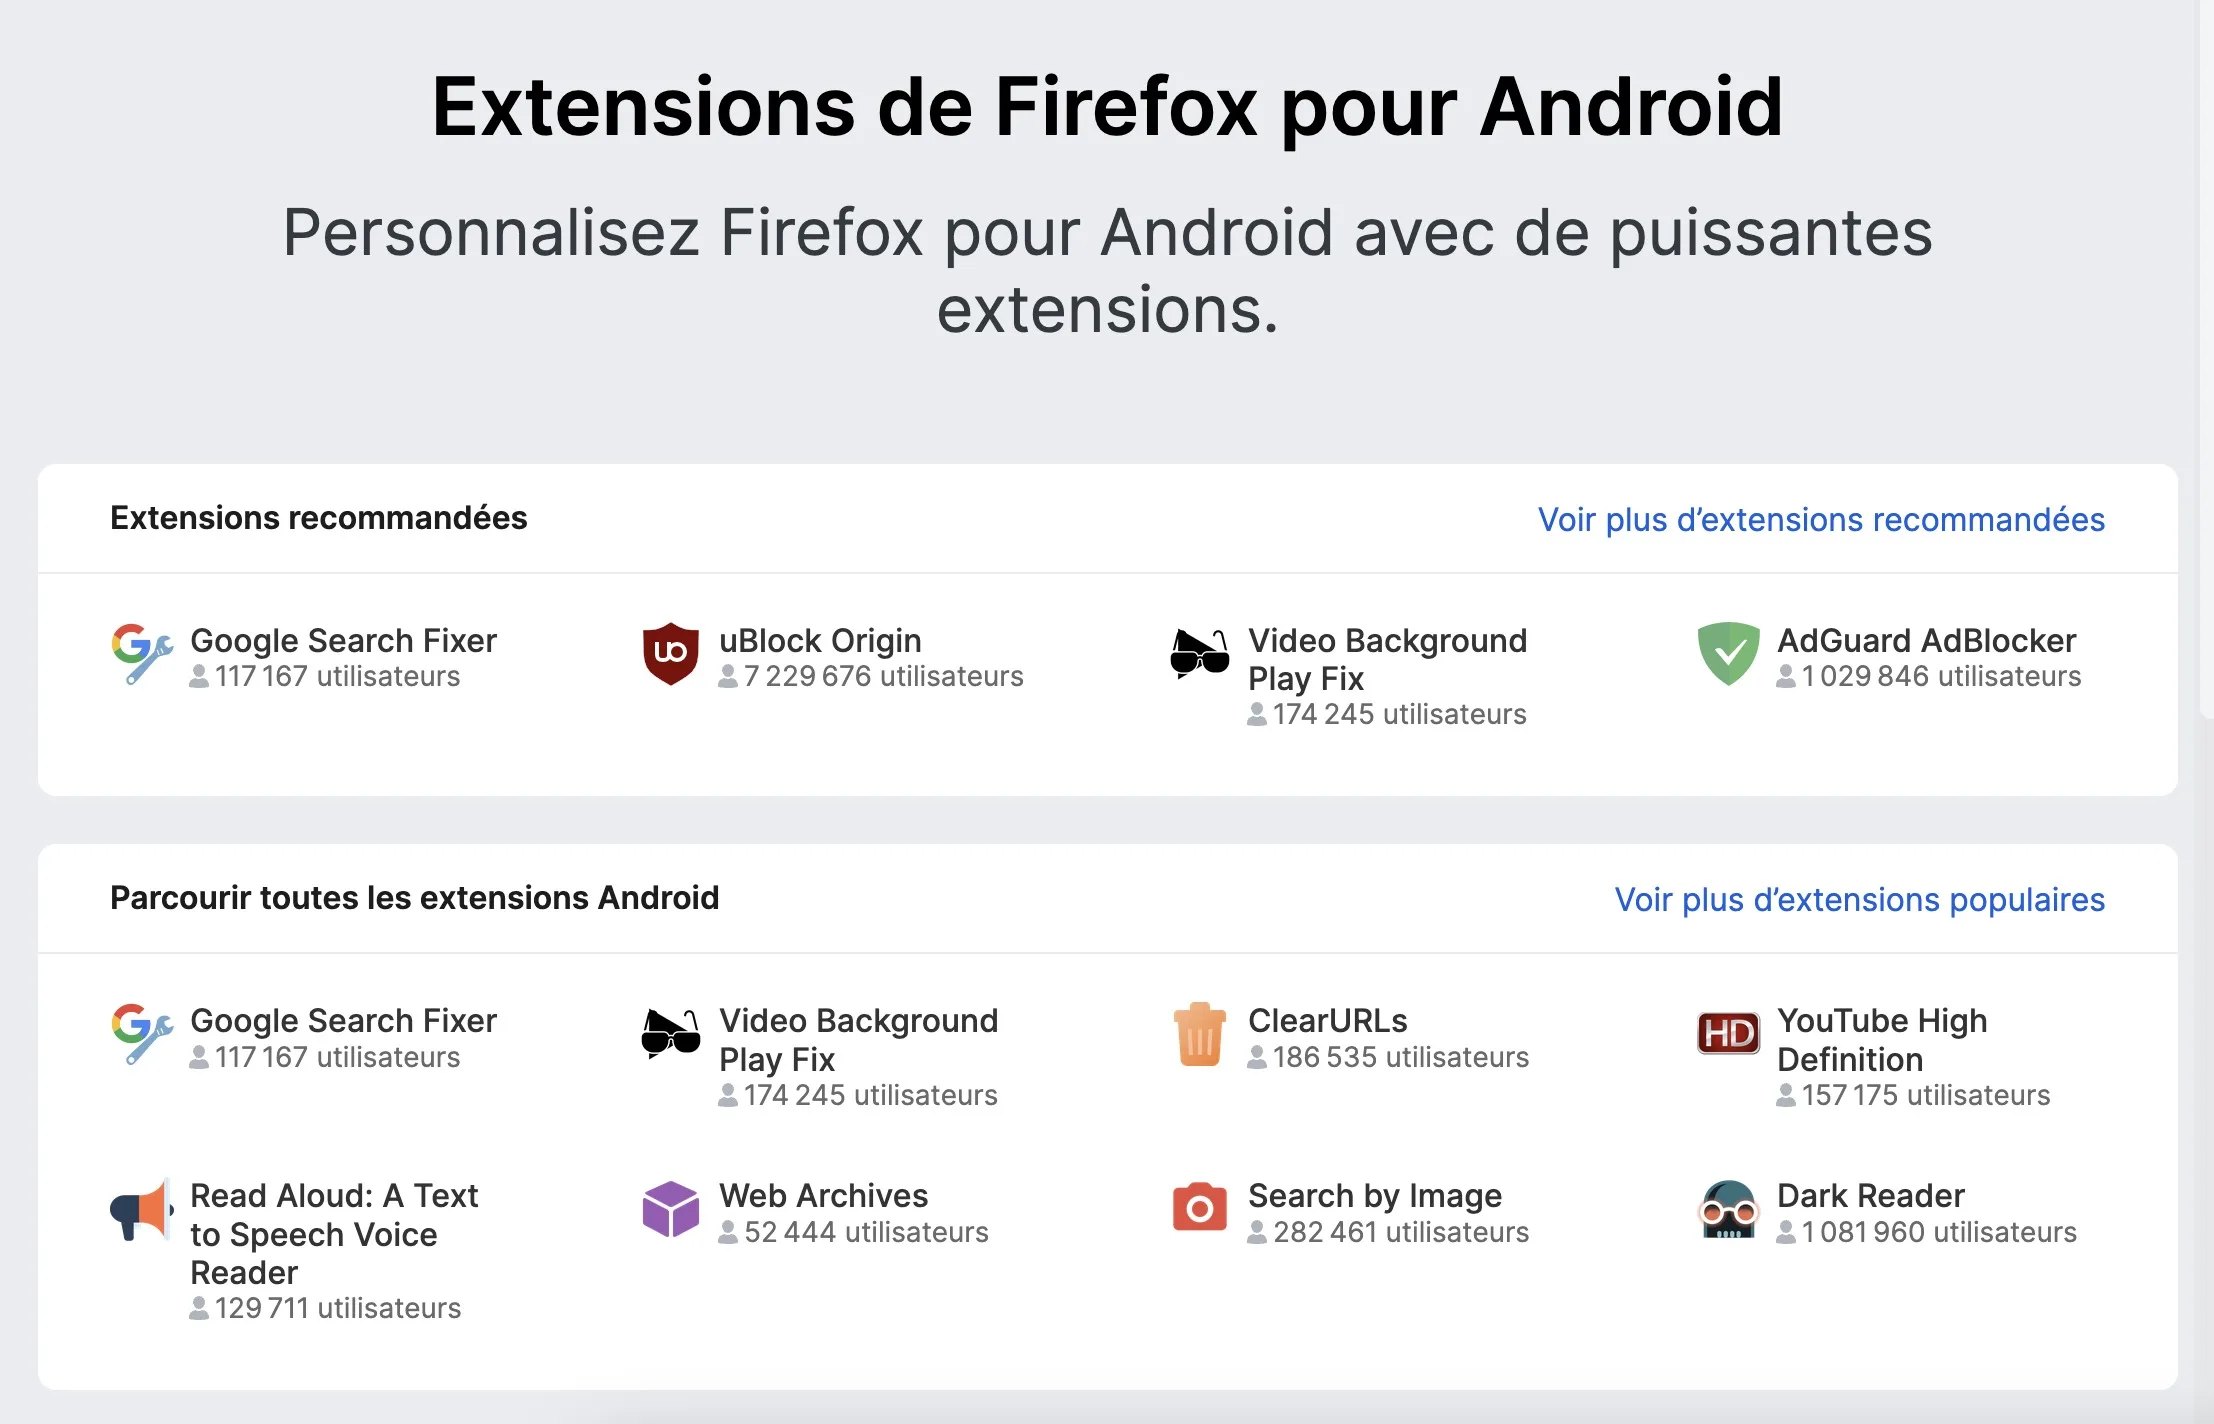Click the ClearURLs trash can icon
The height and width of the screenshot is (1424, 2214).
click(x=1199, y=1034)
